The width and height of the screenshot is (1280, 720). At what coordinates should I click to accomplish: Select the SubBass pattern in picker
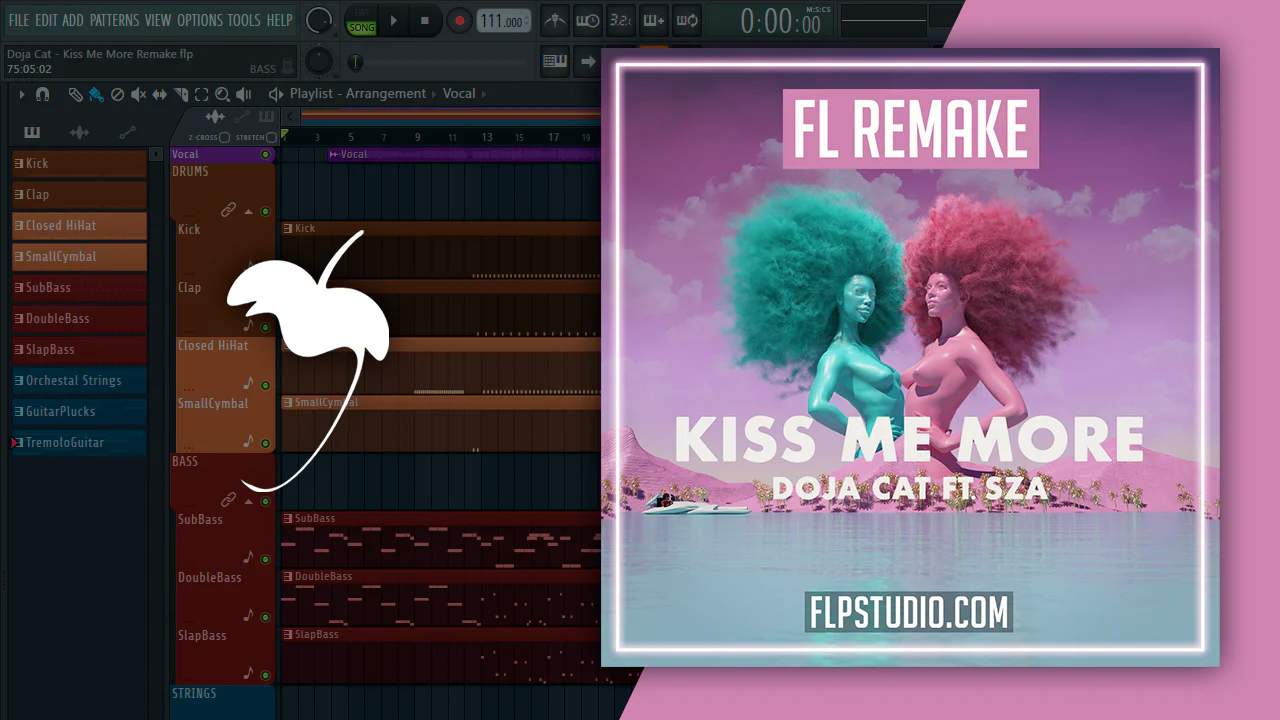pos(79,287)
